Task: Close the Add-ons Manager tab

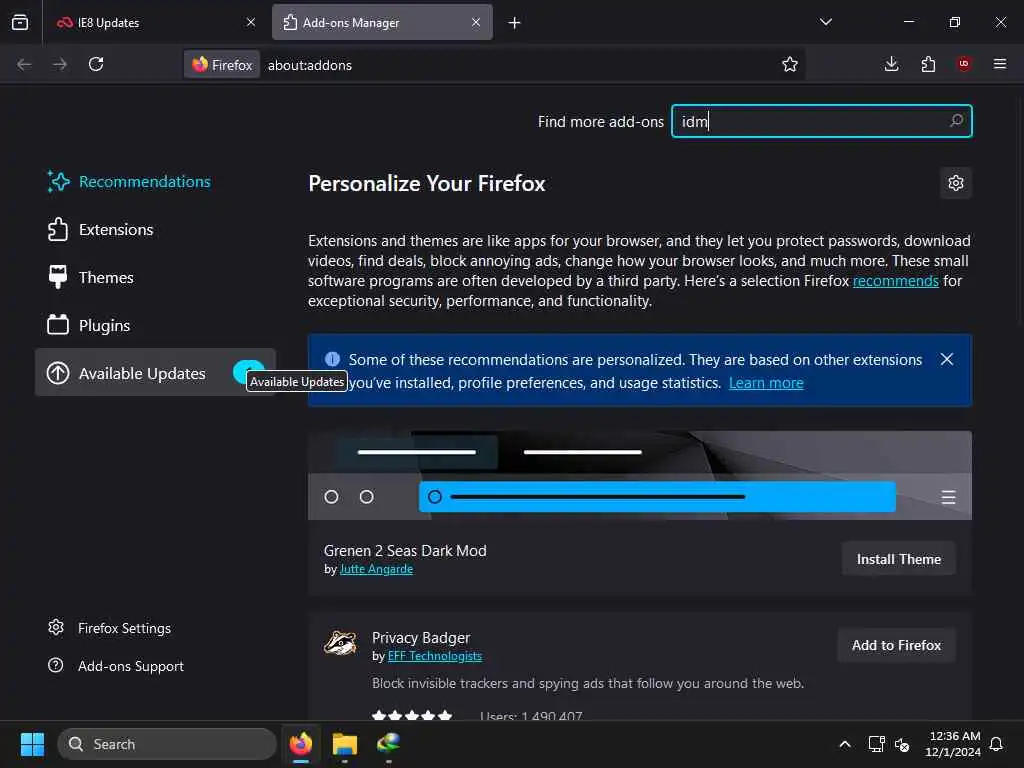Action: [476, 22]
